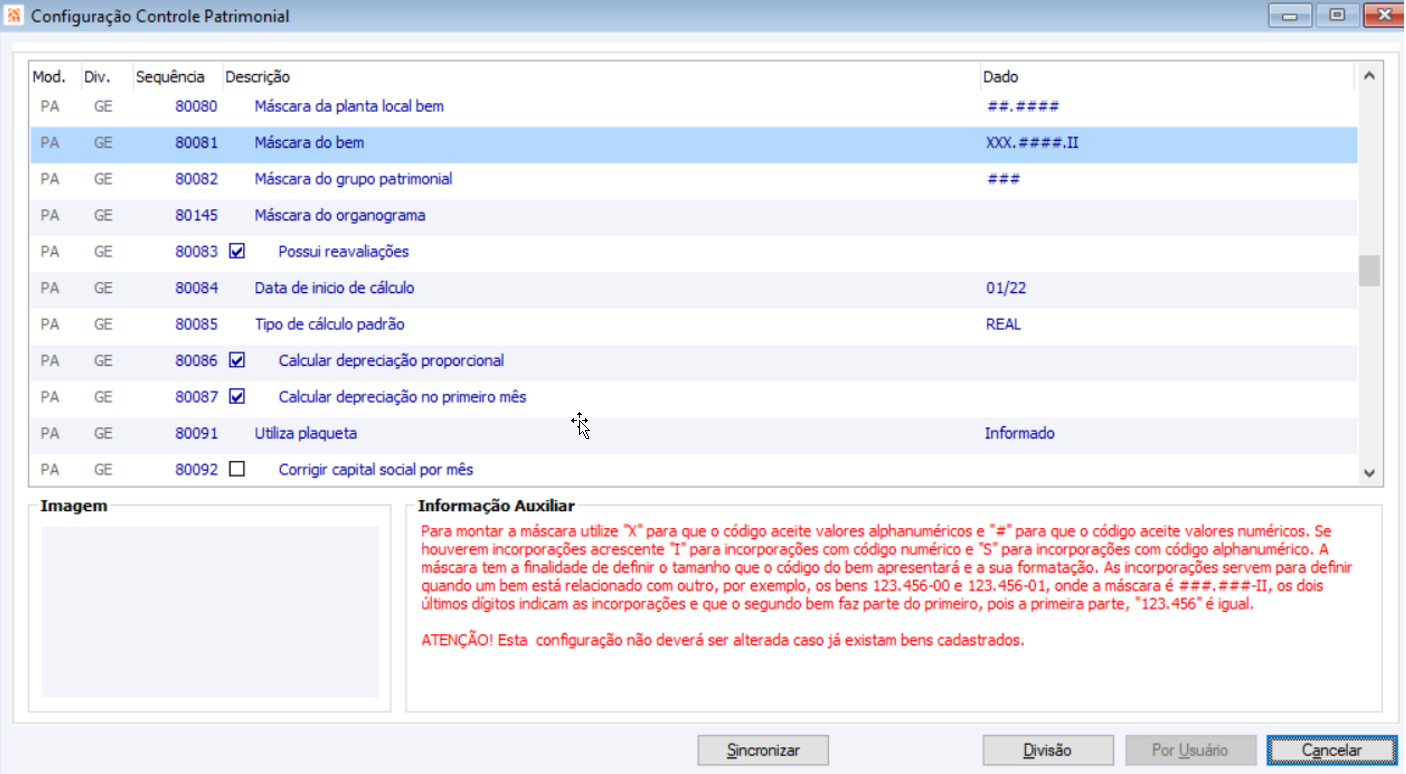
Task: Click the Imagem preview area
Action: click(x=210, y=611)
